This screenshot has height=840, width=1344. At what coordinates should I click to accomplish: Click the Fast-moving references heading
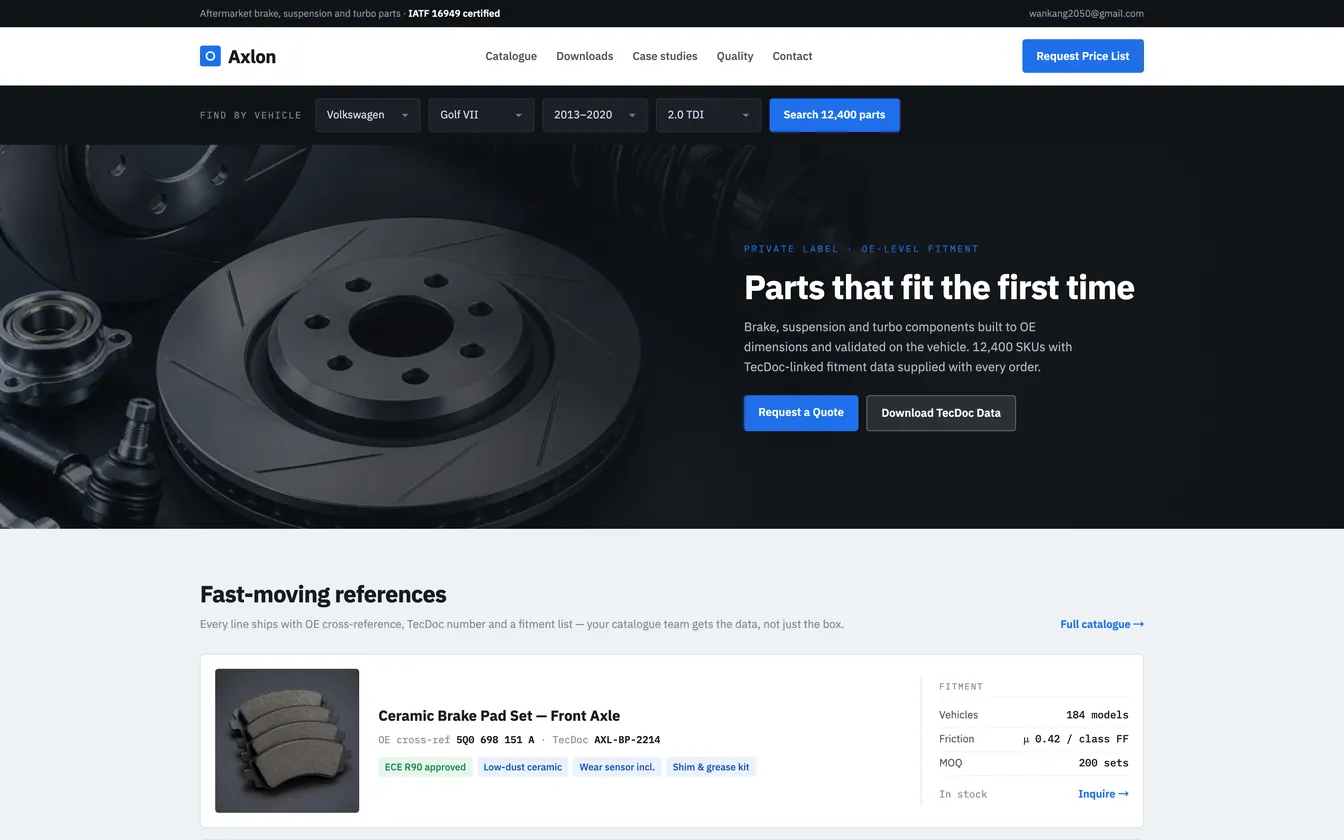coord(323,594)
